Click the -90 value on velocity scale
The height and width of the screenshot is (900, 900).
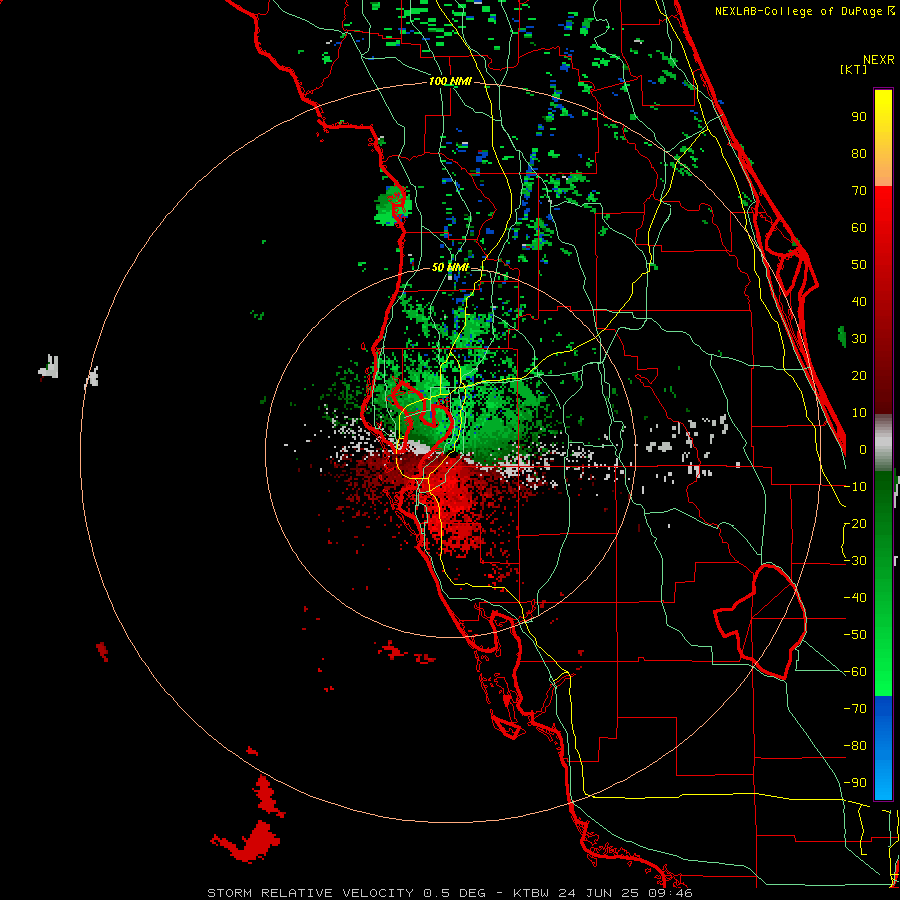[855, 782]
